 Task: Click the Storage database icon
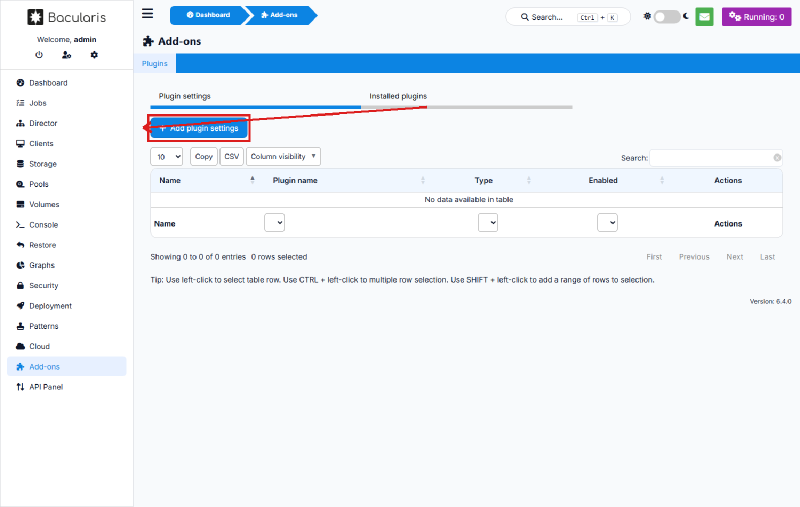point(20,164)
